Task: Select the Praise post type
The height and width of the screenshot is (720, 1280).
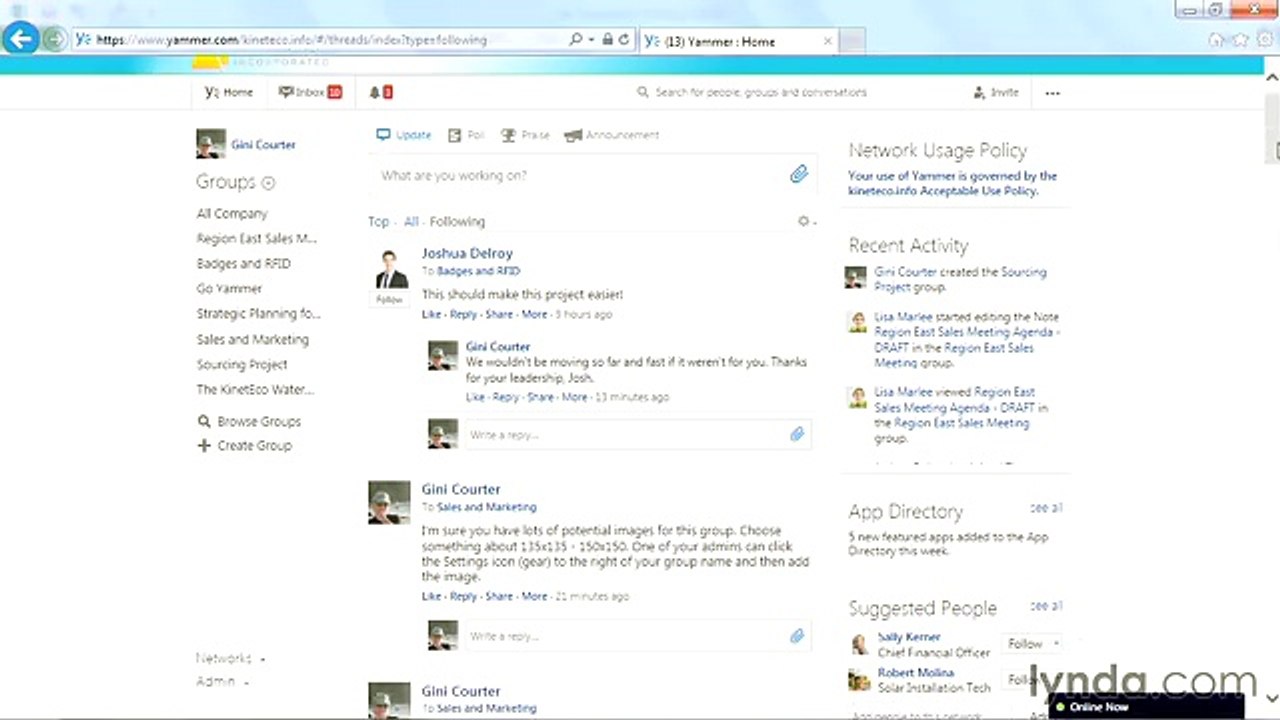Action: [x=525, y=135]
